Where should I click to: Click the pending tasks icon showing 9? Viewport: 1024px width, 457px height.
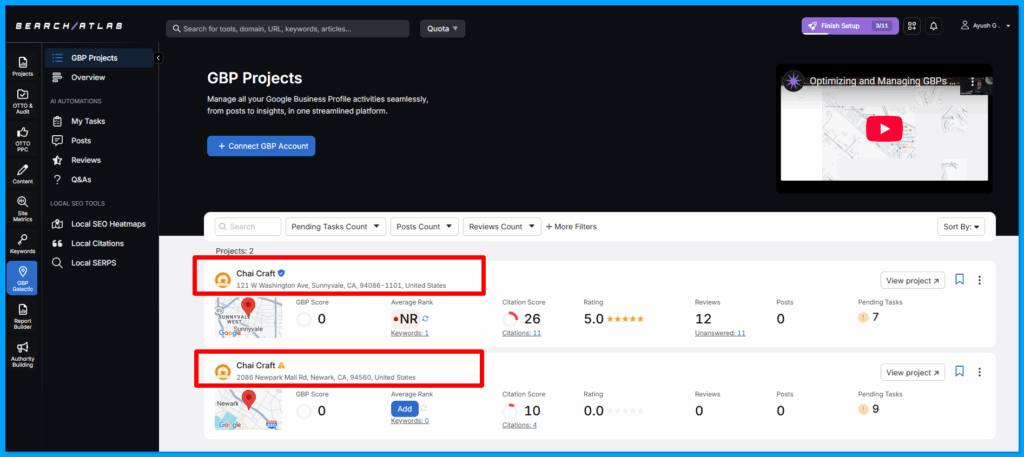click(x=863, y=409)
